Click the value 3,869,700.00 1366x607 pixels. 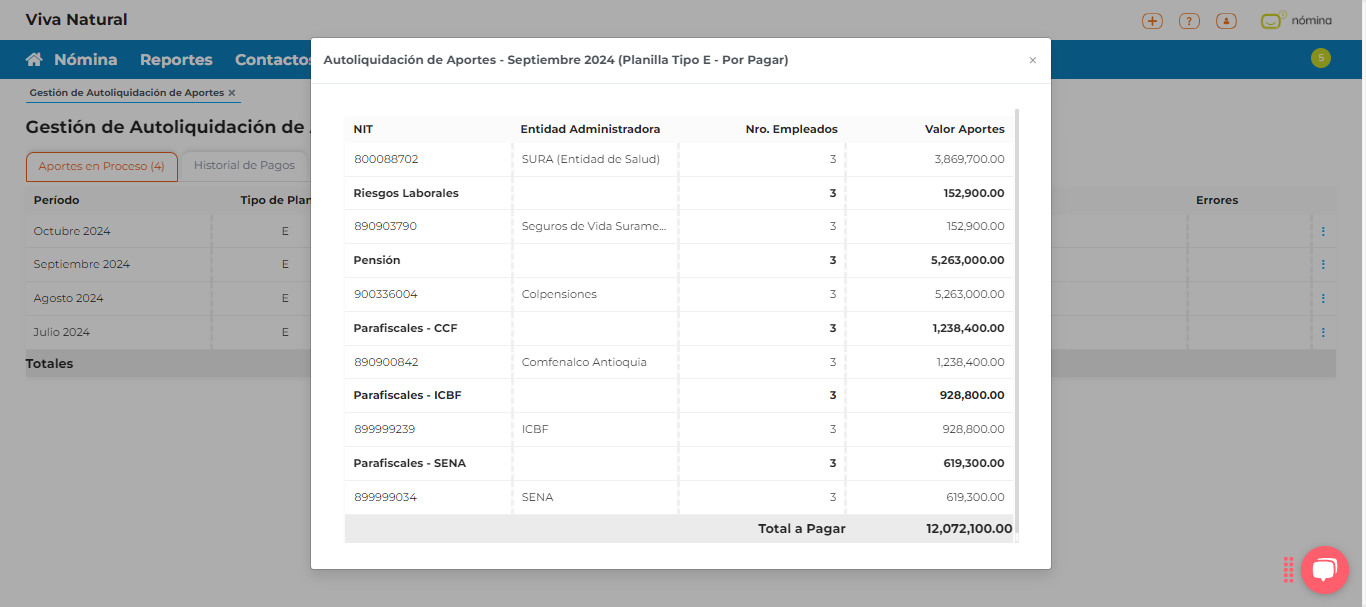pyautogui.click(x=969, y=159)
